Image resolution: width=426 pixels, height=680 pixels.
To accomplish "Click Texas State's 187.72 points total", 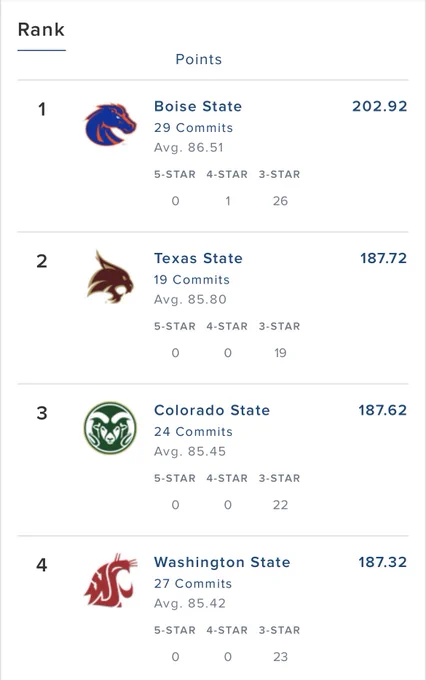I will pos(383,258).
